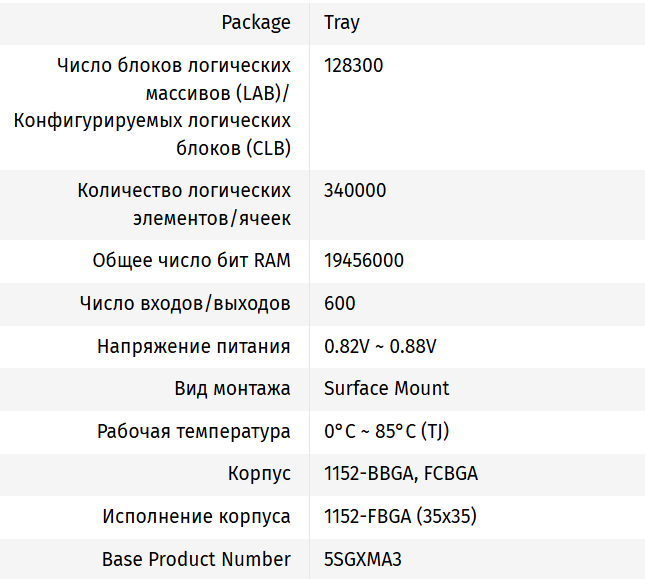Click the Количество логических элементов/ячеек label
Screen dimensions: 645x579
pyautogui.click(x=184, y=204)
